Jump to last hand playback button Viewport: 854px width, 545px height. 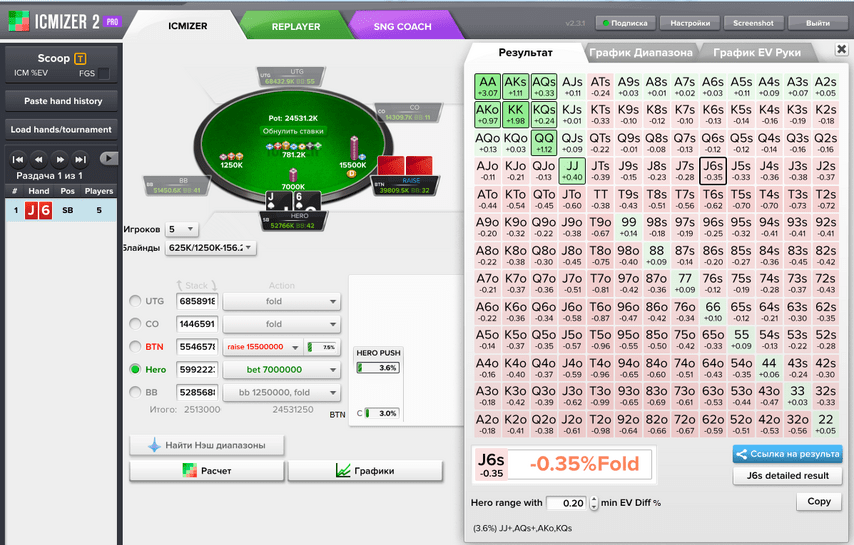[x=81, y=160]
